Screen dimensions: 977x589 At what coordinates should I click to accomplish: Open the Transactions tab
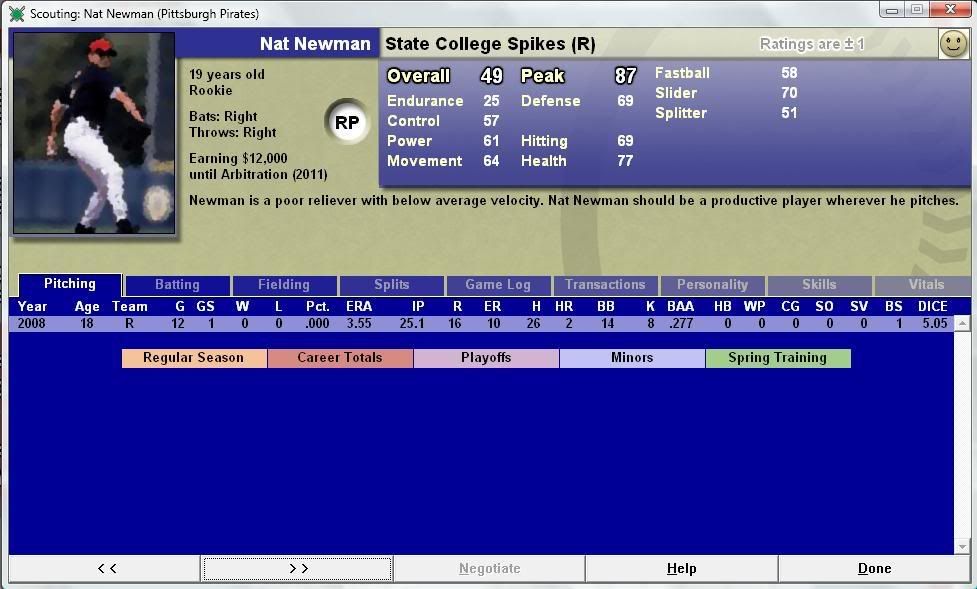[x=605, y=285]
